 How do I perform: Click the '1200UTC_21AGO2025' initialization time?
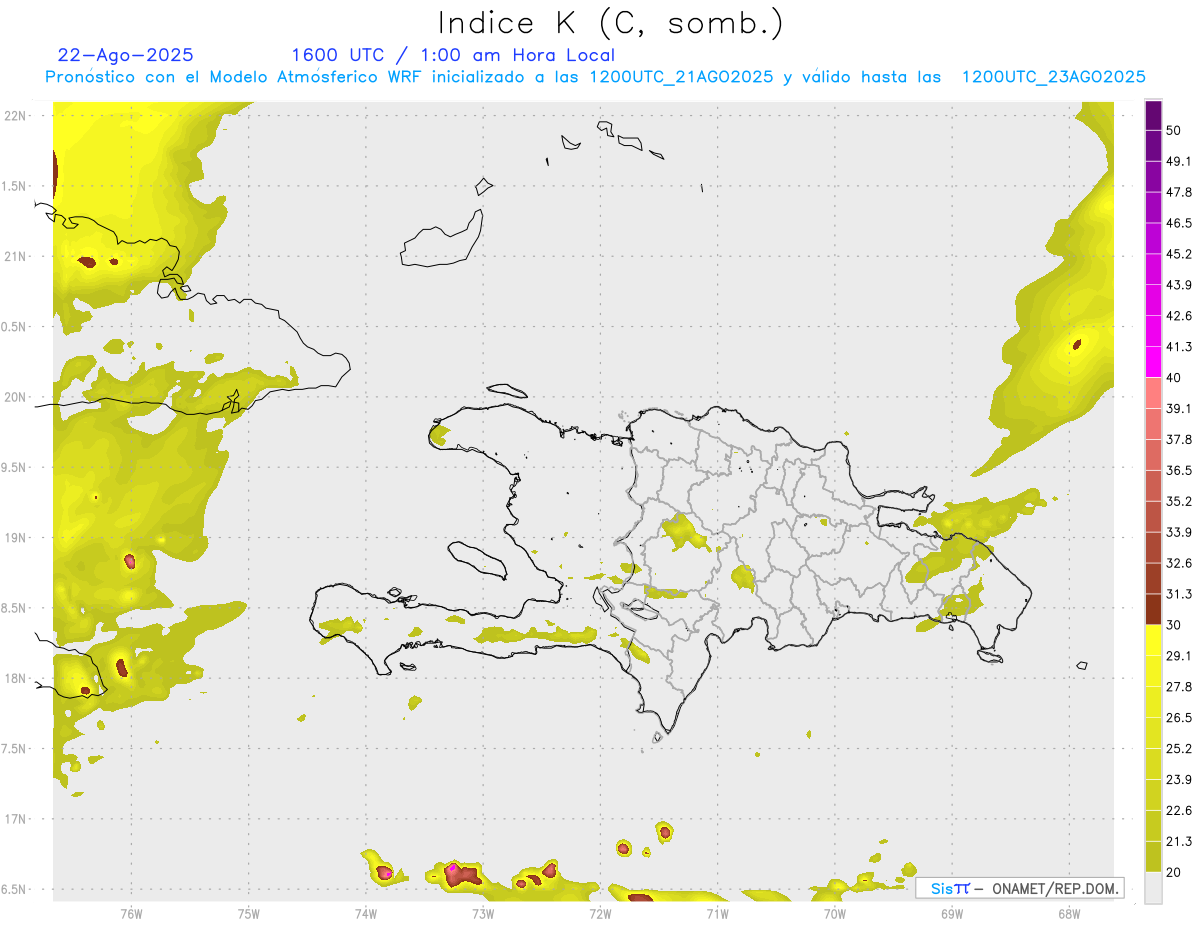[x=681, y=77]
